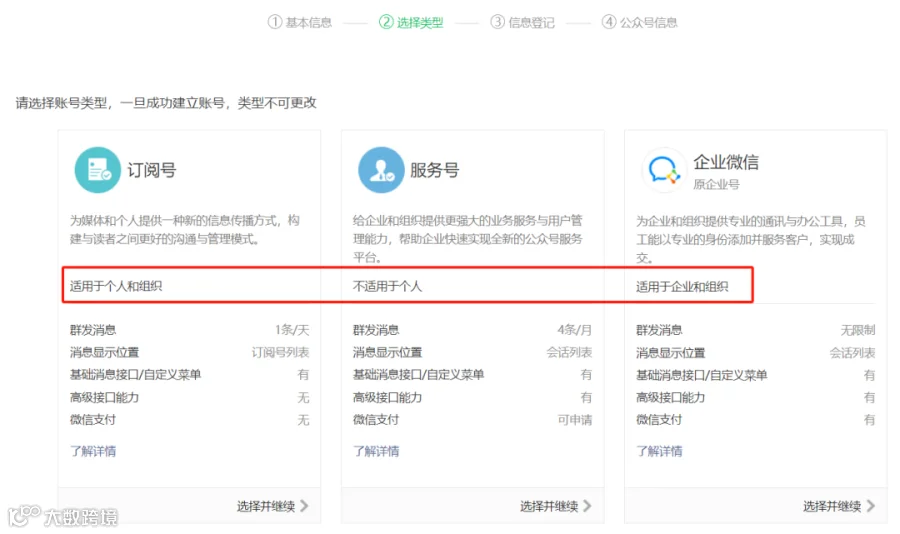This screenshot has height=534, width=900.
Task: Click 基础消息接口/自定义菜单 label in 服务号 card
Action: (418, 374)
